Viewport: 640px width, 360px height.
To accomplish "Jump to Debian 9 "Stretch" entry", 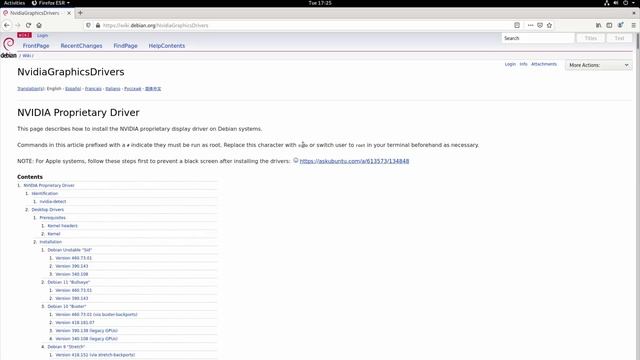I will (x=66, y=347).
